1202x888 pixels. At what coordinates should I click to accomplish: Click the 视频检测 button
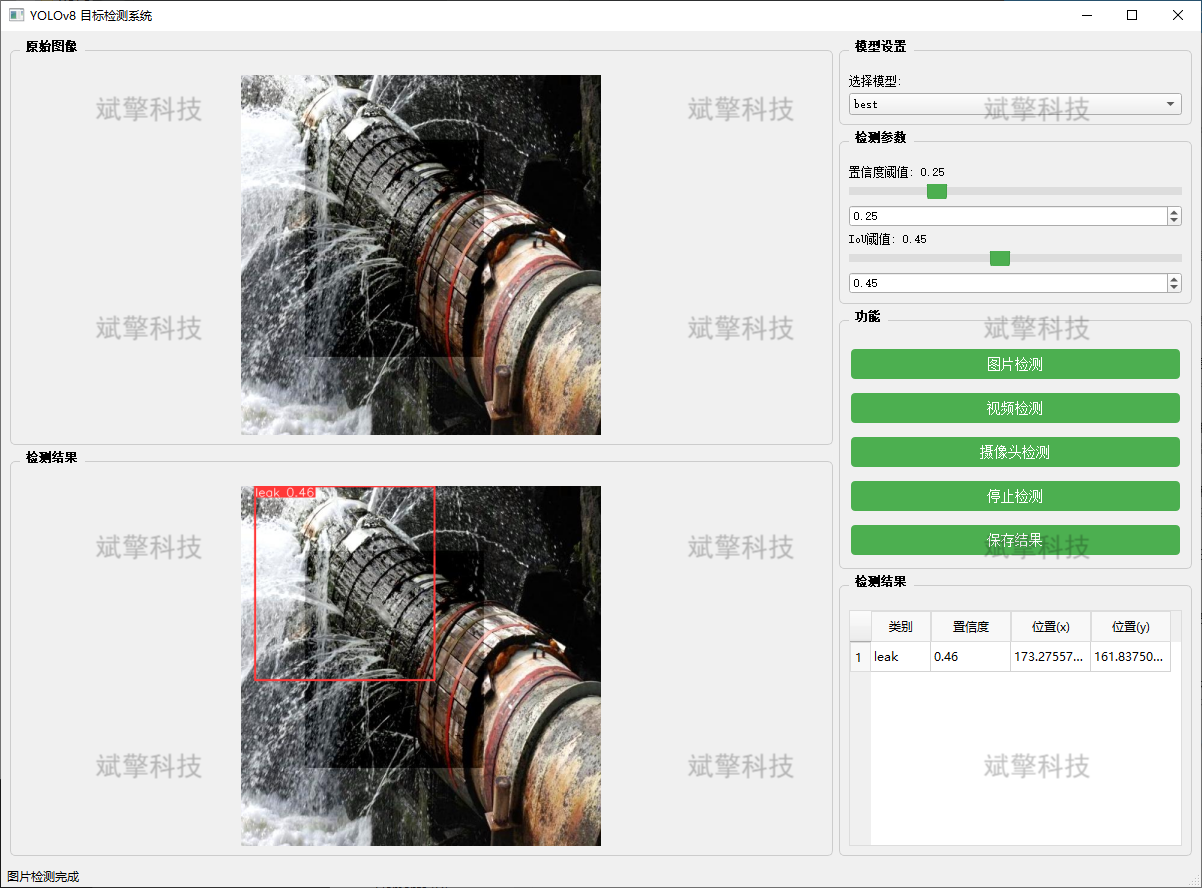(x=1015, y=408)
